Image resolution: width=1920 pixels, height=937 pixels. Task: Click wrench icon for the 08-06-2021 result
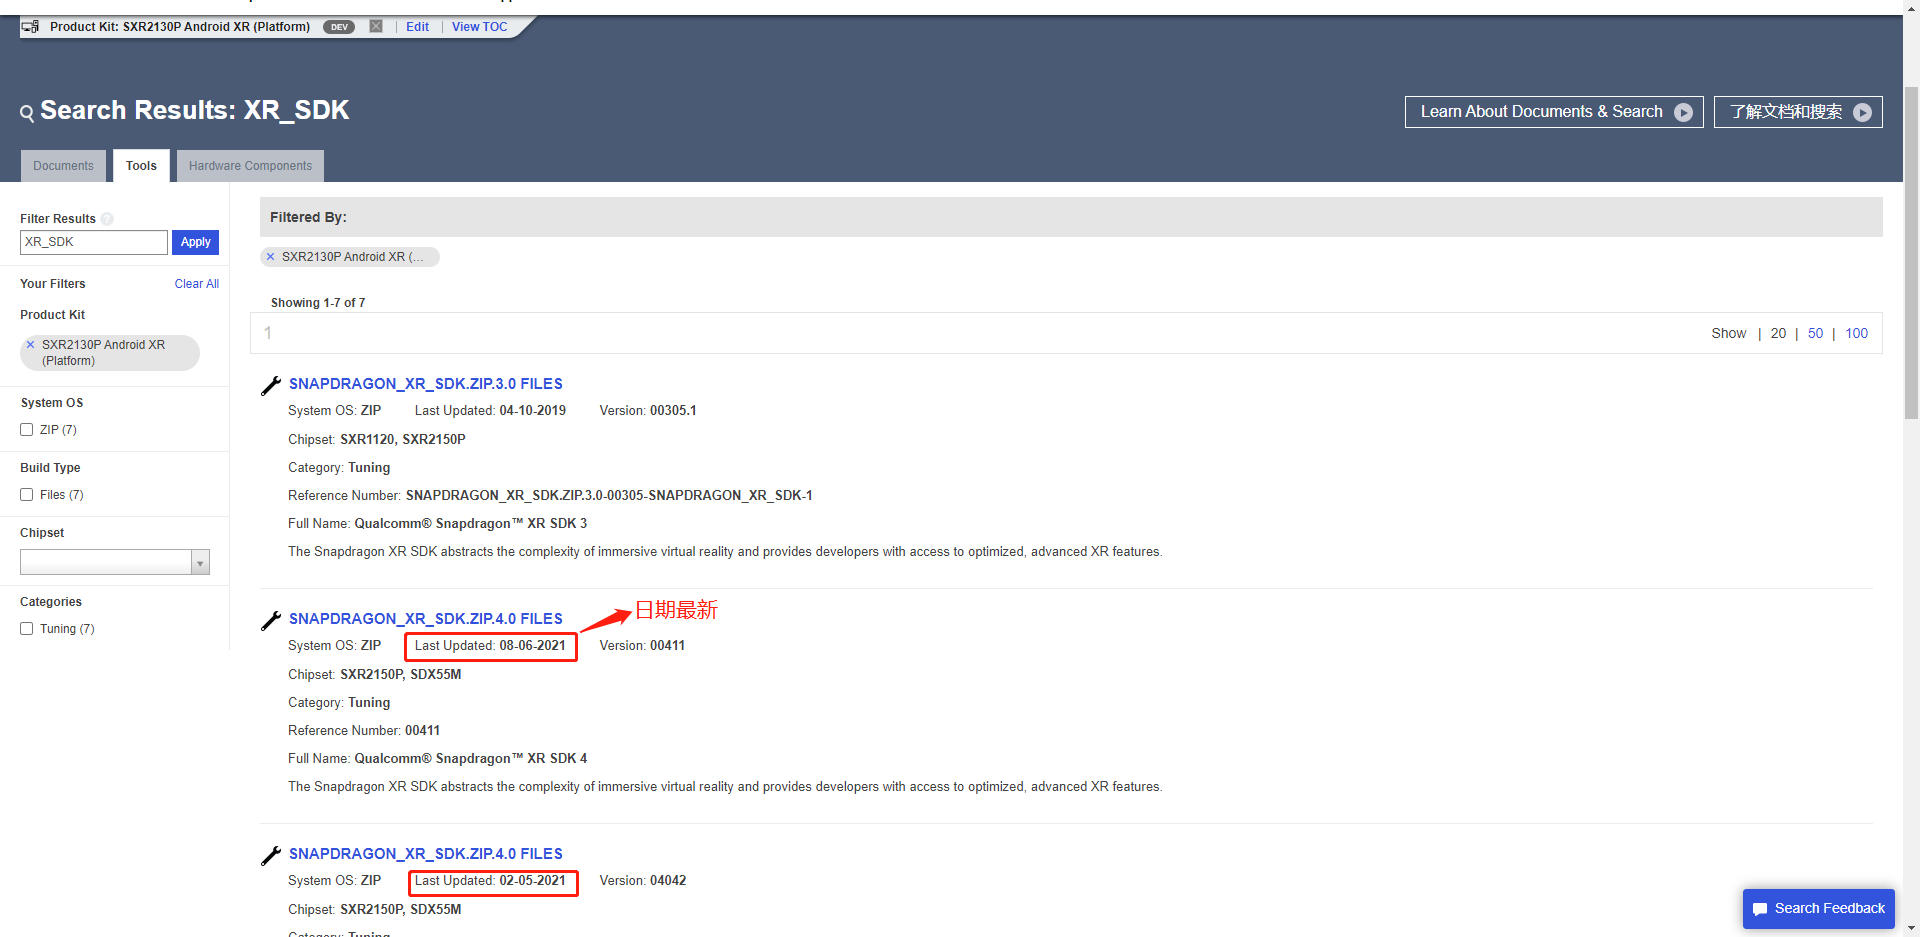[271, 620]
